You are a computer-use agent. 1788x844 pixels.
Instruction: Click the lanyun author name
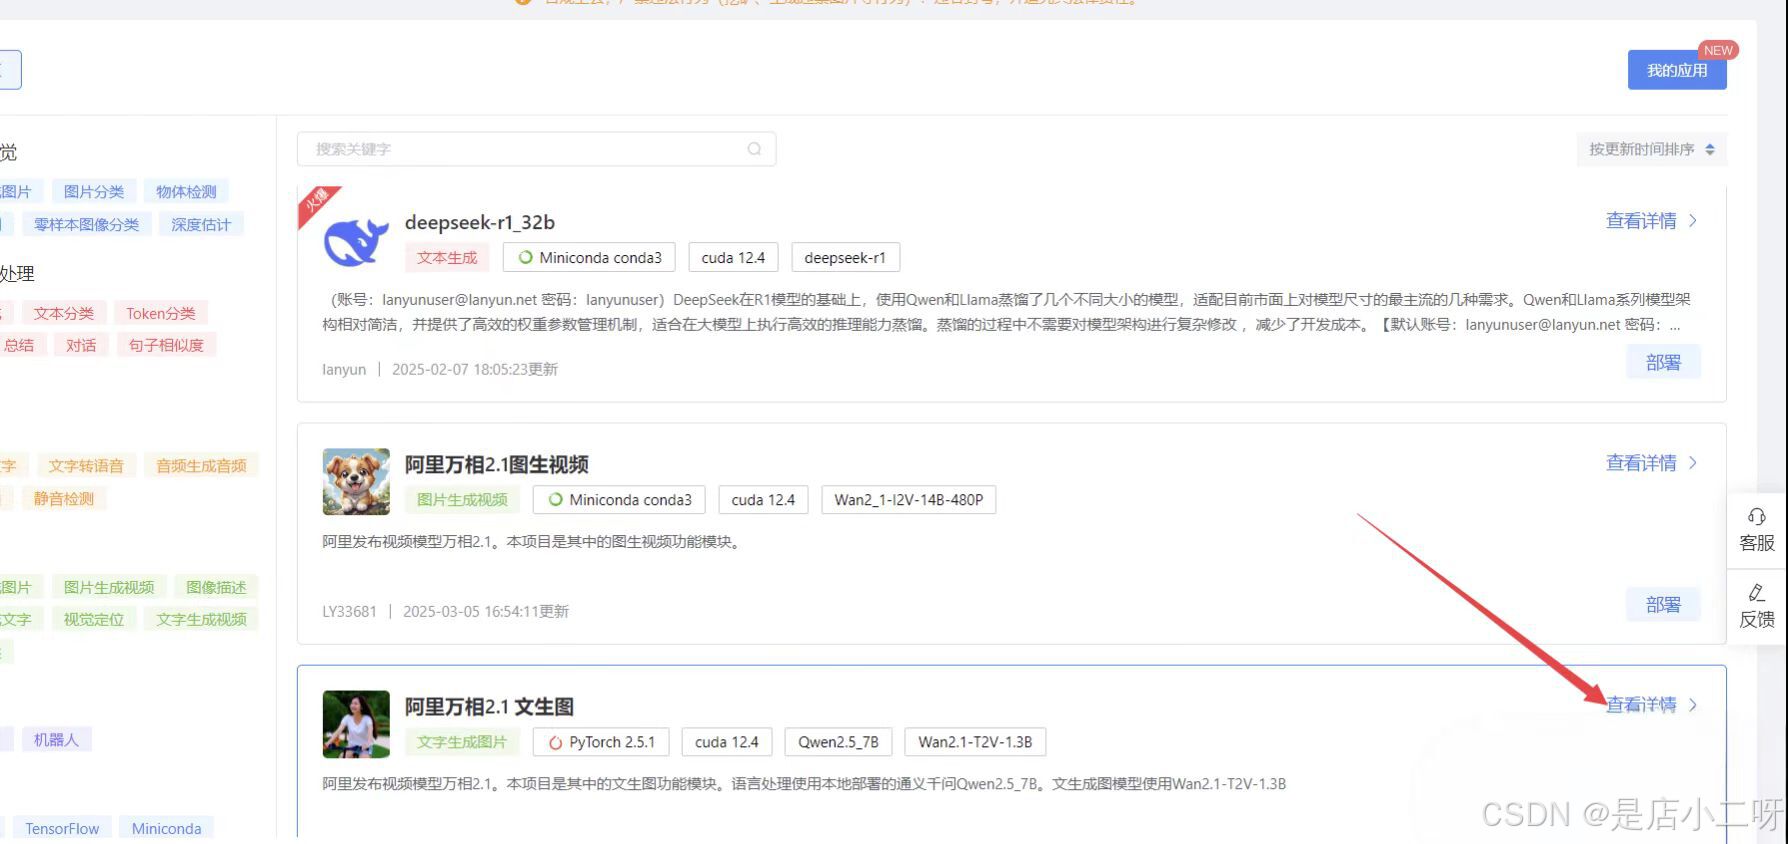(344, 369)
